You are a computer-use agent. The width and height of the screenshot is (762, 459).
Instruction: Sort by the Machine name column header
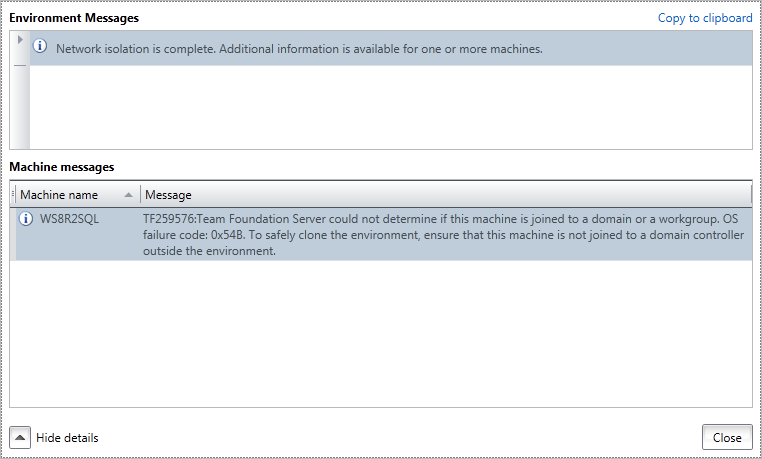coord(60,194)
